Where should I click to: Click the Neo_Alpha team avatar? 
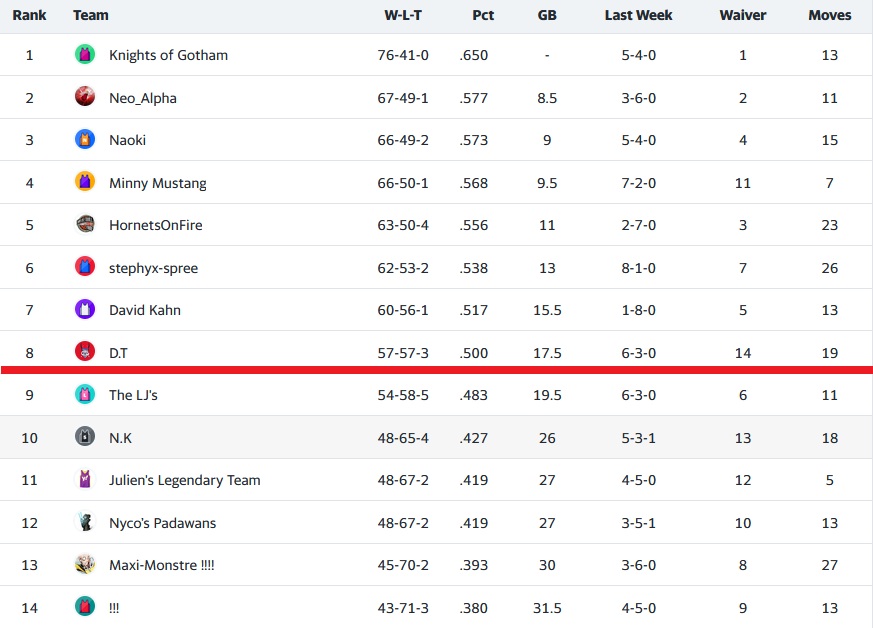click(85, 97)
